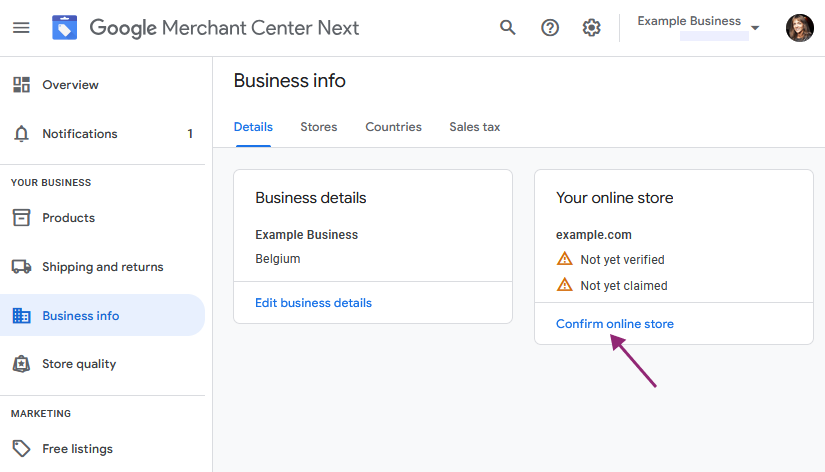Open the hamburger main menu
Screen dimensions: 825x472
21,27
